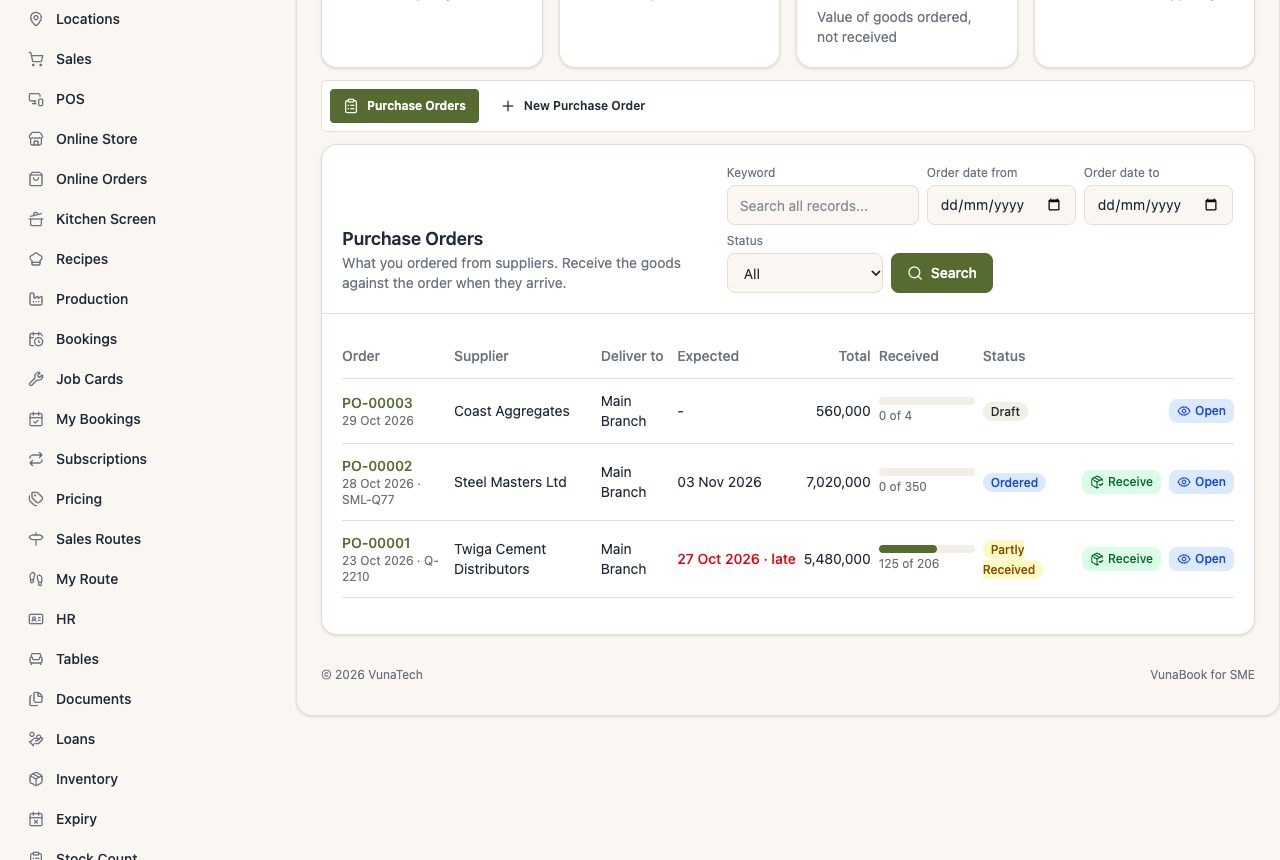Viewport: 1280px width, 860px height.
Task: Open the Order date to calendar picker
Action: pos(1211,205)
